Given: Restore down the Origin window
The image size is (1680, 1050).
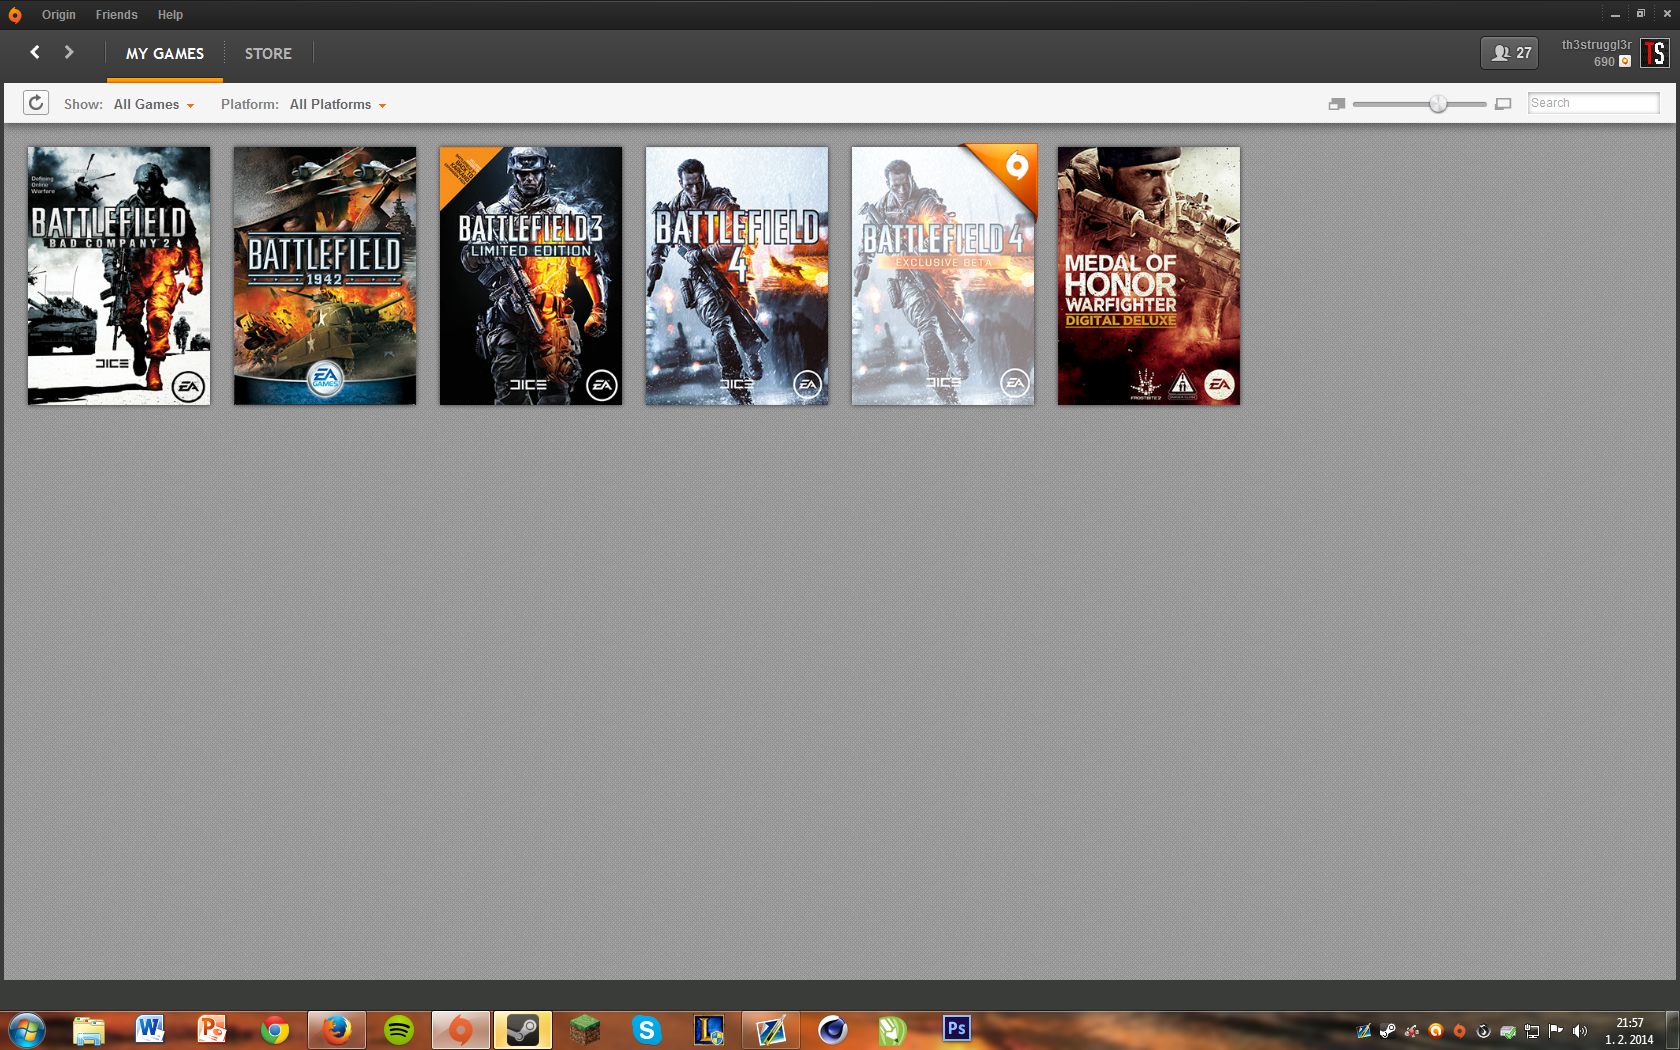Looking at the screenshot, I should coord(1641,14).
